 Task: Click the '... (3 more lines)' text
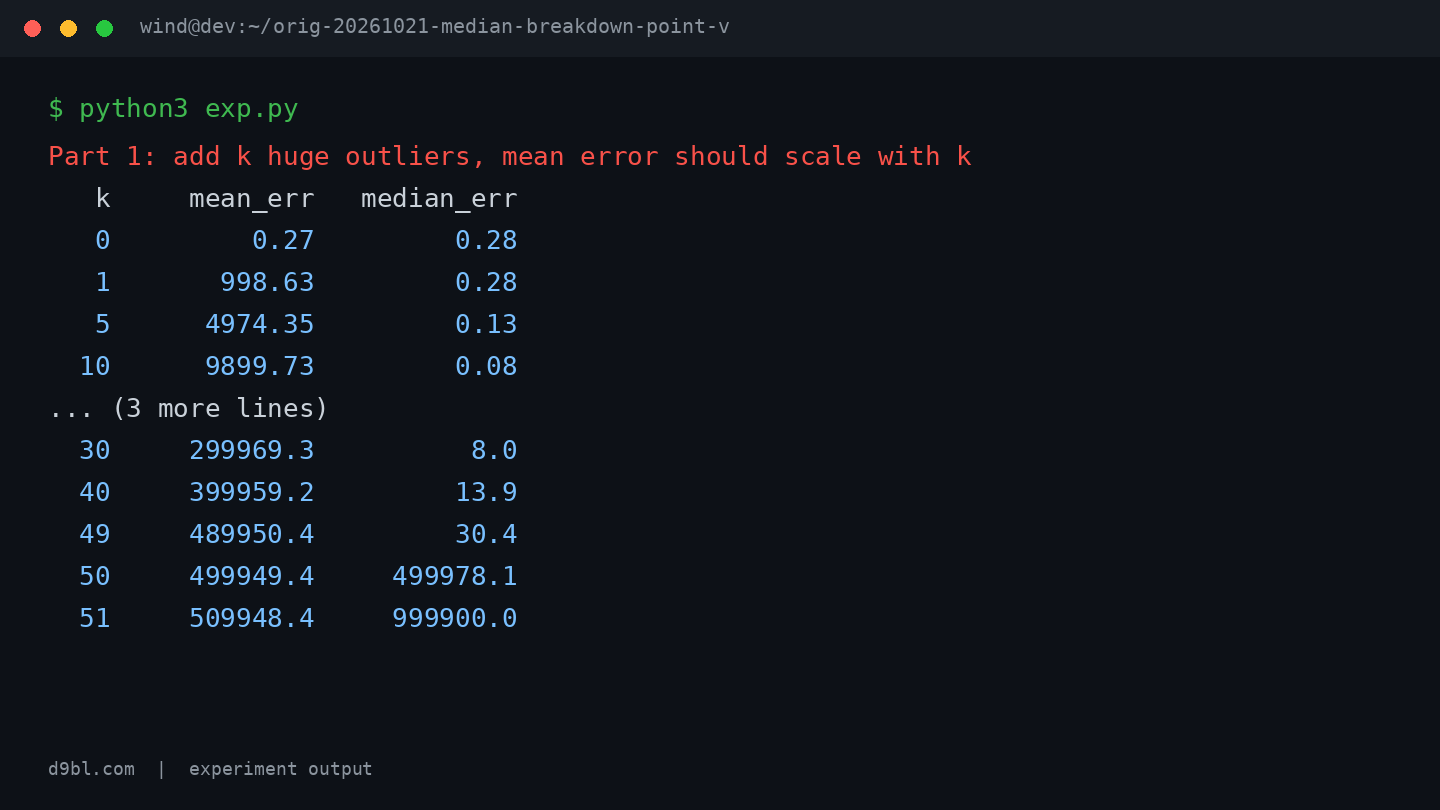(x=188, y=408)
